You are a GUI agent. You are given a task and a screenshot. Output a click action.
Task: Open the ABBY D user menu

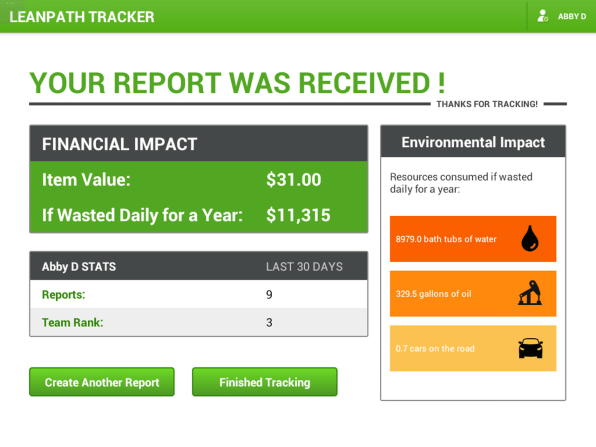click(561, 16)
